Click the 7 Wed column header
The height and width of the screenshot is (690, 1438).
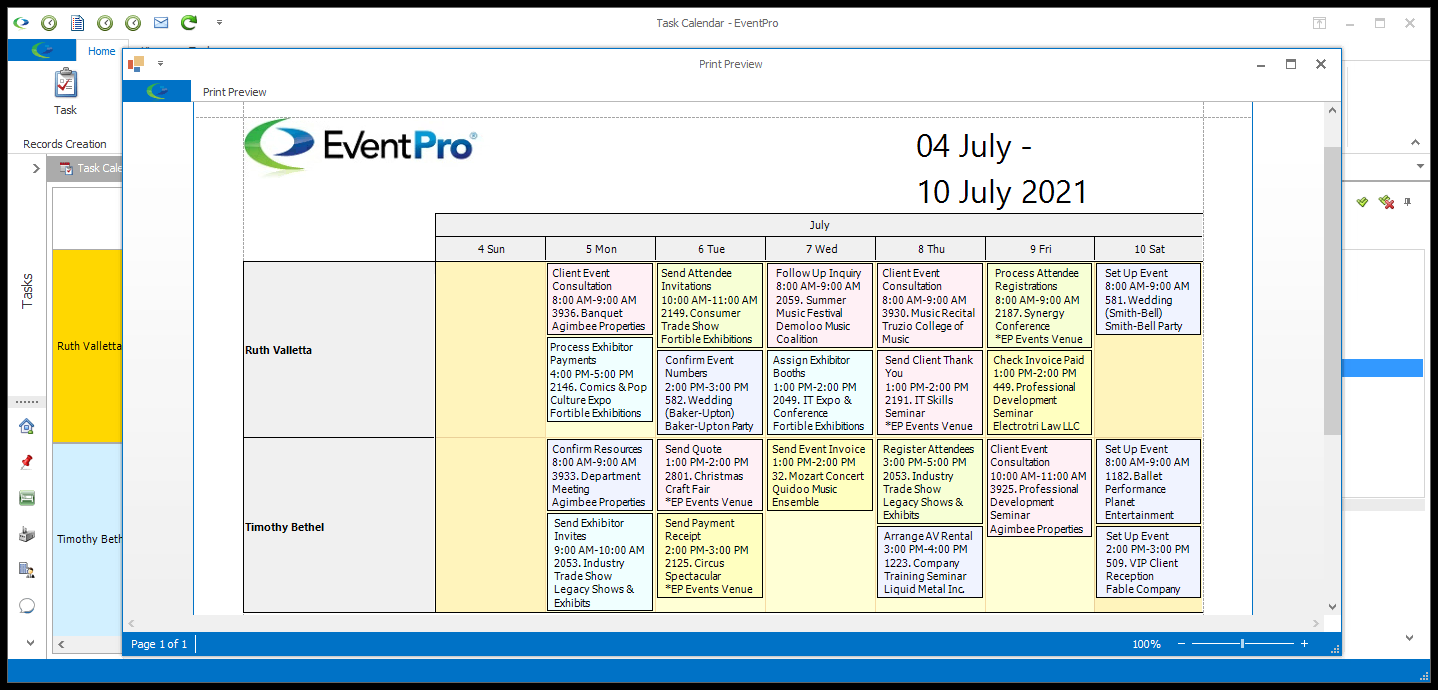click(820, 249)
